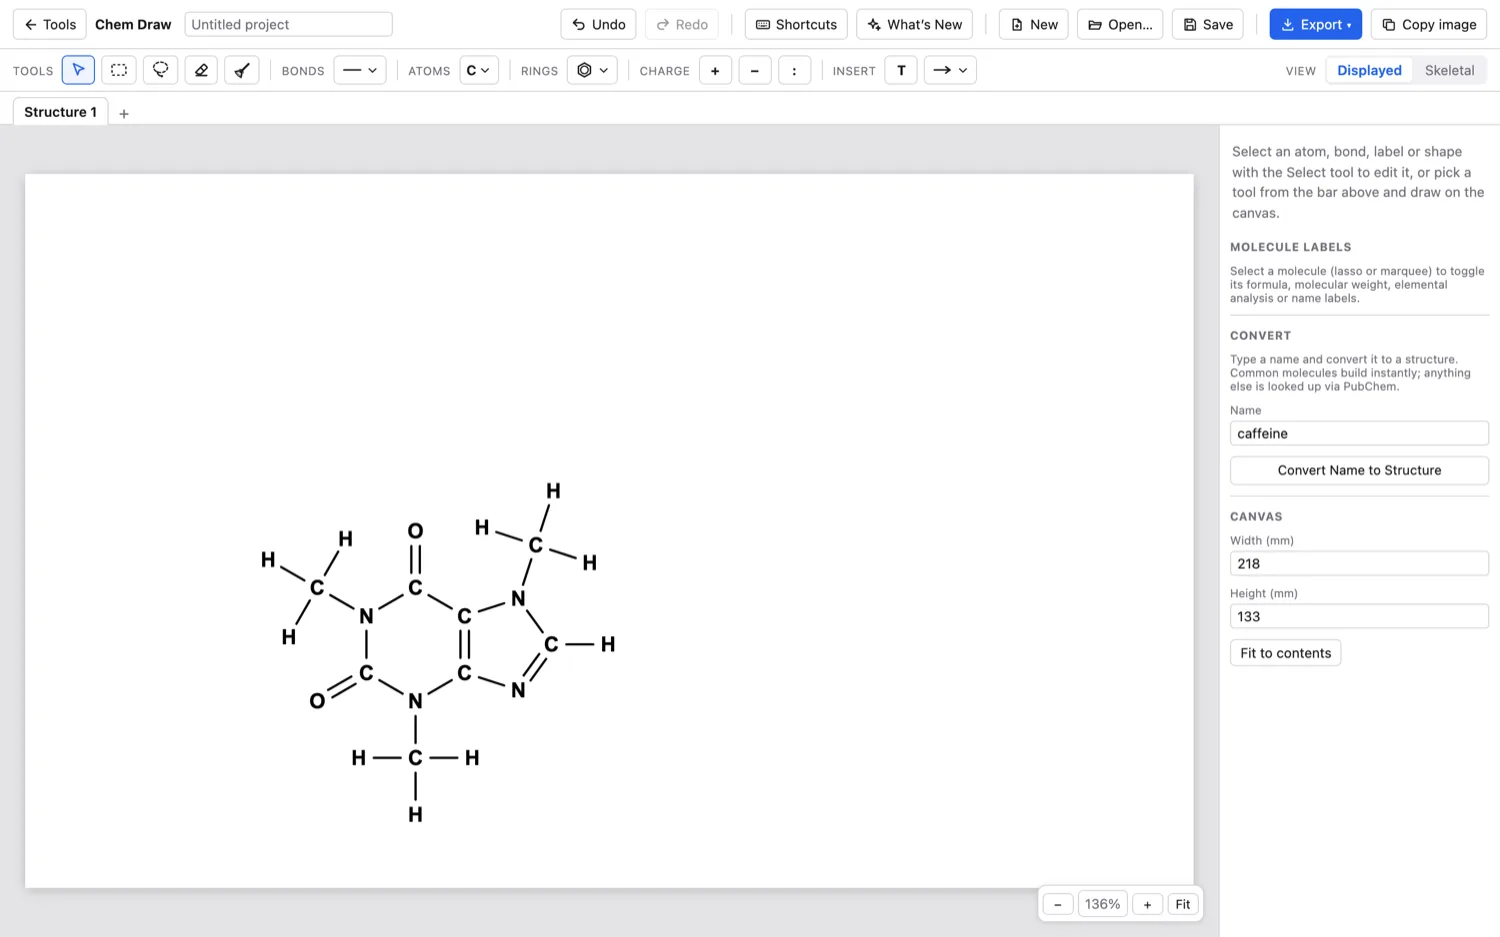Open the Rings template dropdown
This screenshot has width=1500, height=937.
592,70
